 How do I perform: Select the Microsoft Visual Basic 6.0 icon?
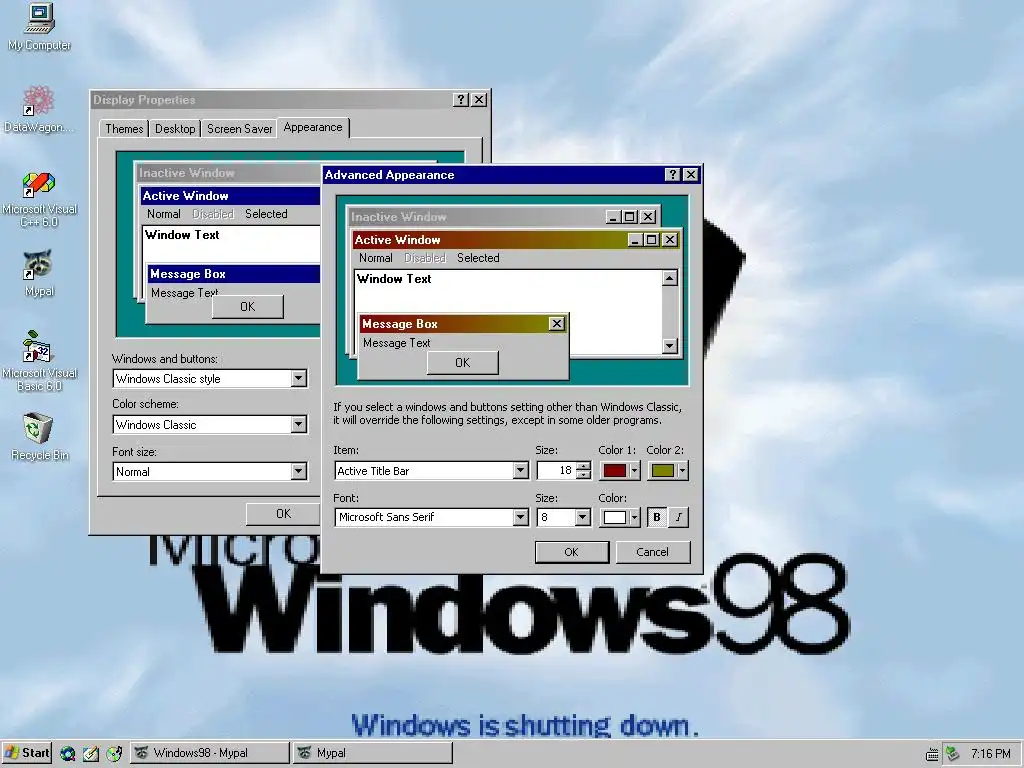[39, 361]
